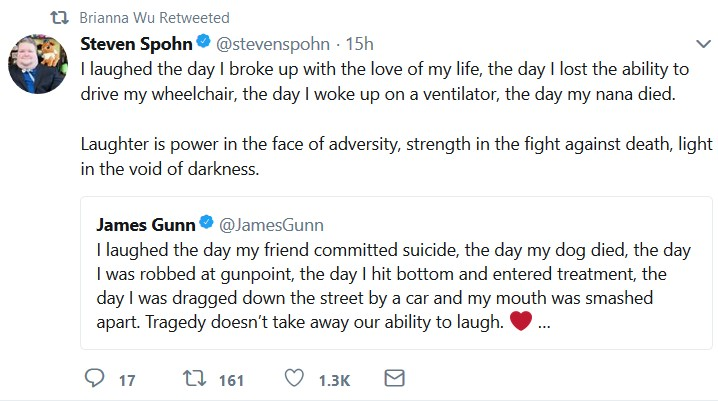View the 161 retweets count
The image size is (718, 401).
pos(231,380)
